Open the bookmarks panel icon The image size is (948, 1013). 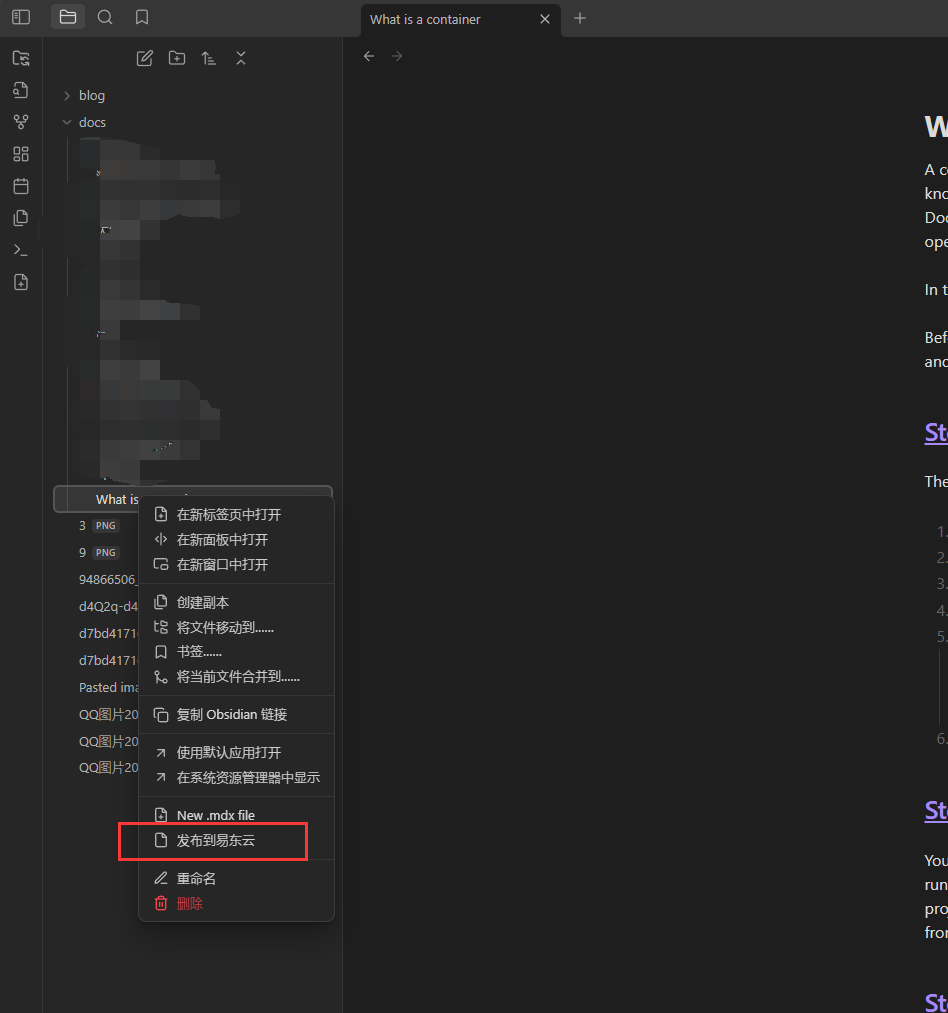pos(142,17)
